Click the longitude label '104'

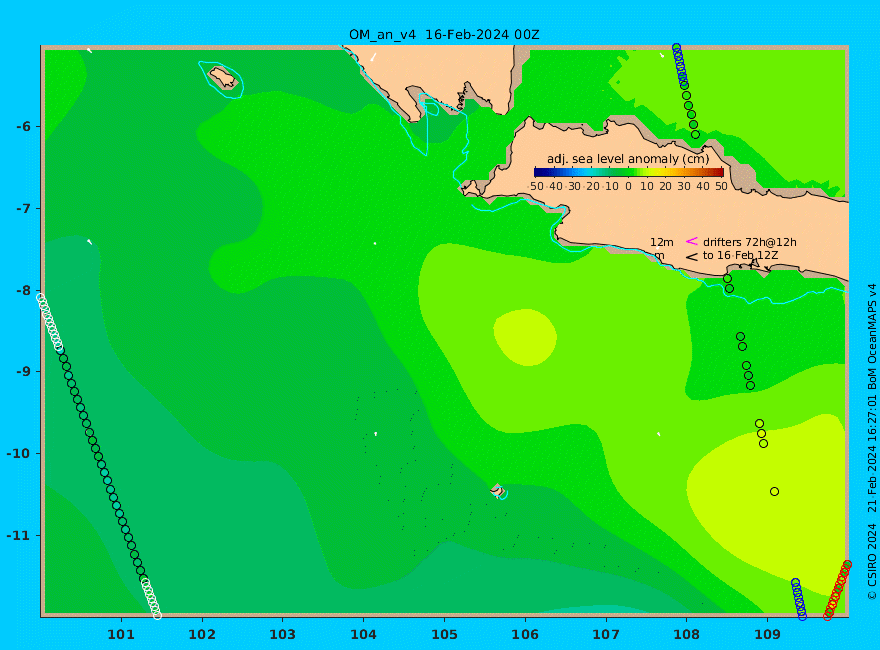363,635
